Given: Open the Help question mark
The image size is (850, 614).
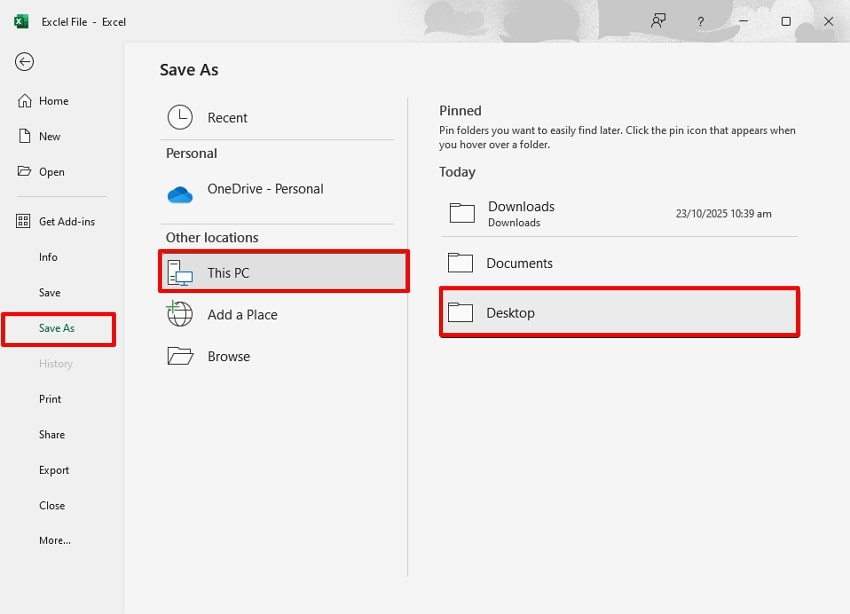Looking at the screenshot, I should pos(700,21).
